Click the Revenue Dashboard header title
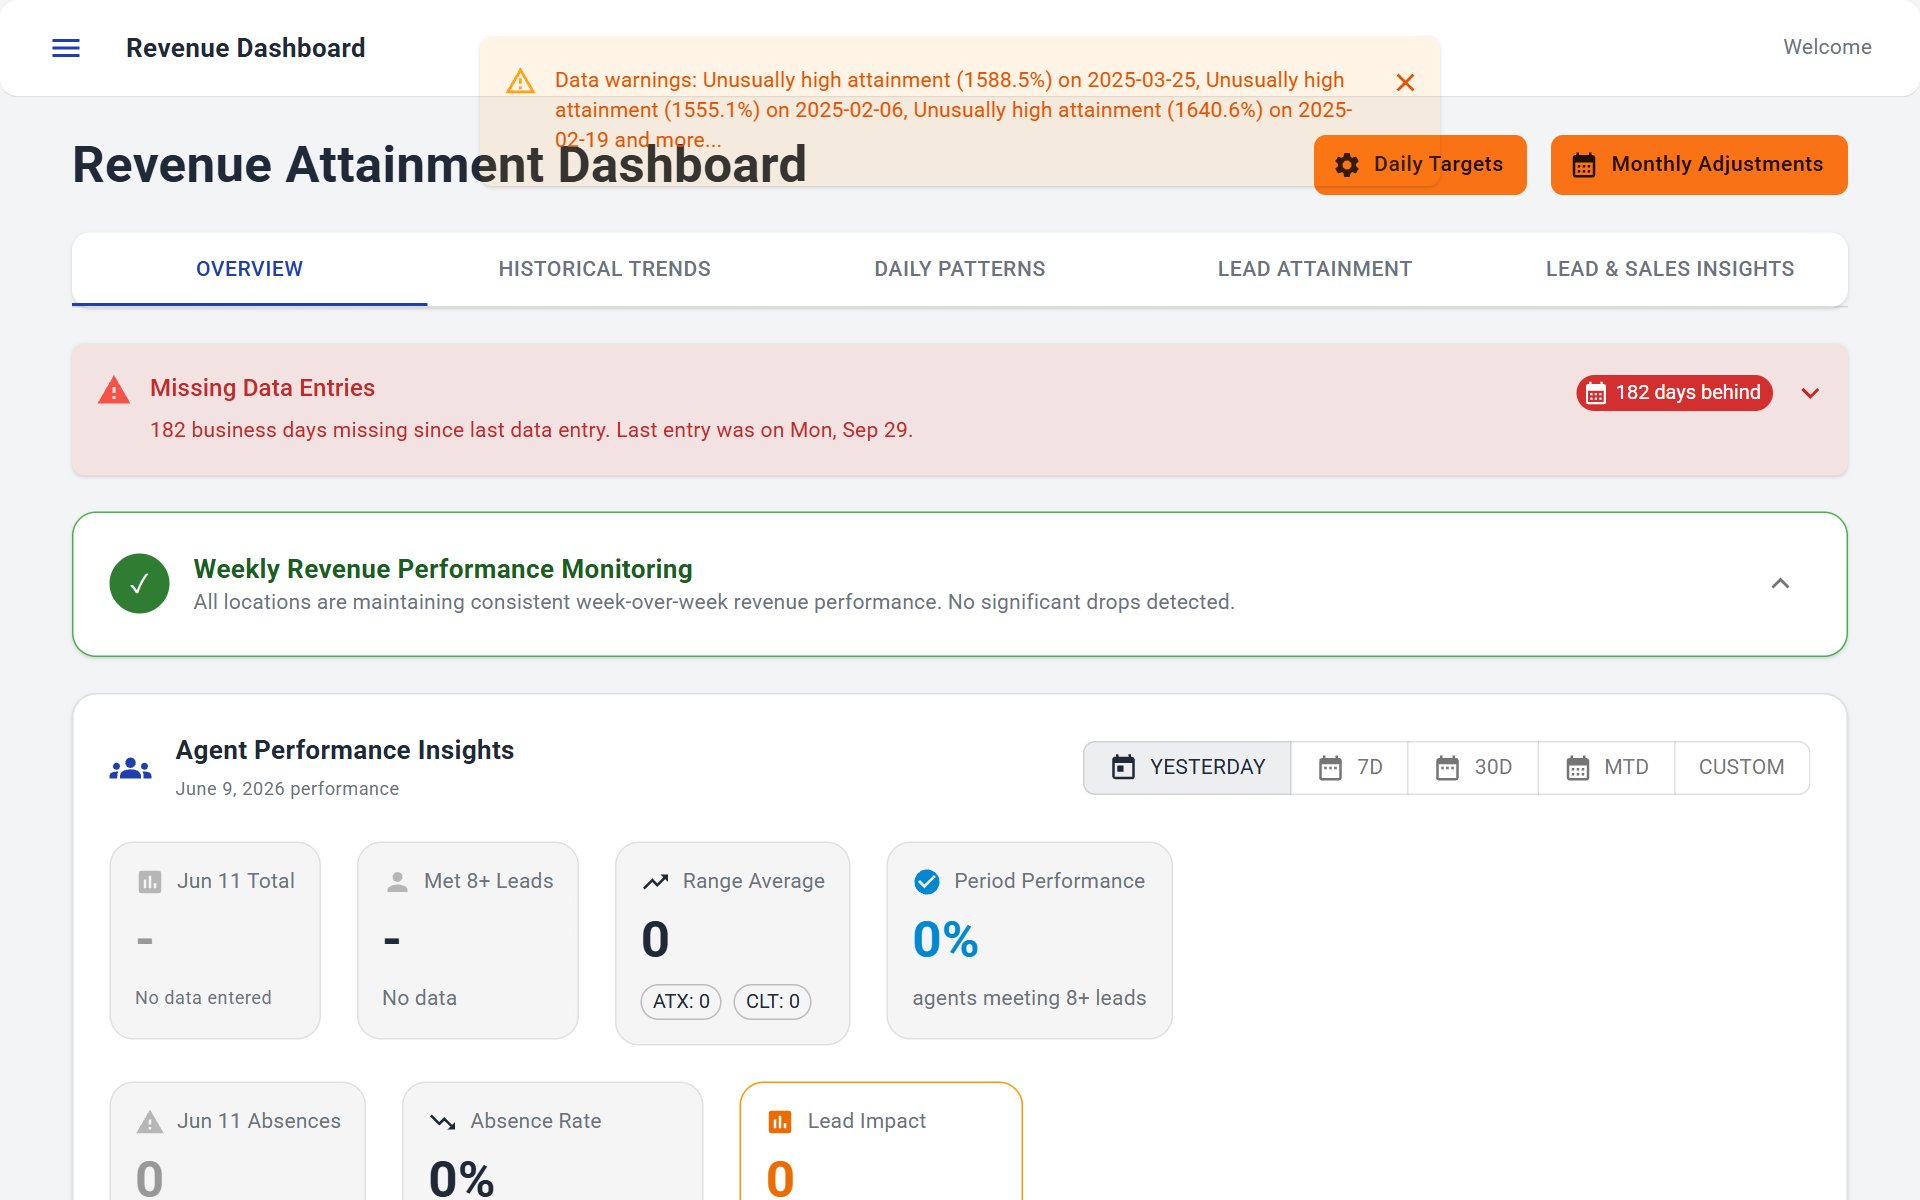This screenshot has height=1200, width=1920. pyautogui.click(x=246, y=48)
